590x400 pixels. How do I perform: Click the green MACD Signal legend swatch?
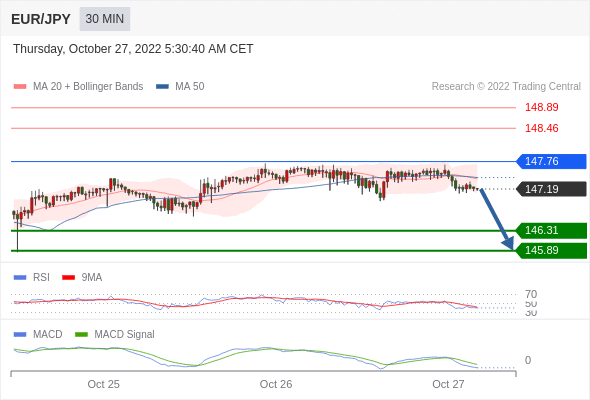81,335
